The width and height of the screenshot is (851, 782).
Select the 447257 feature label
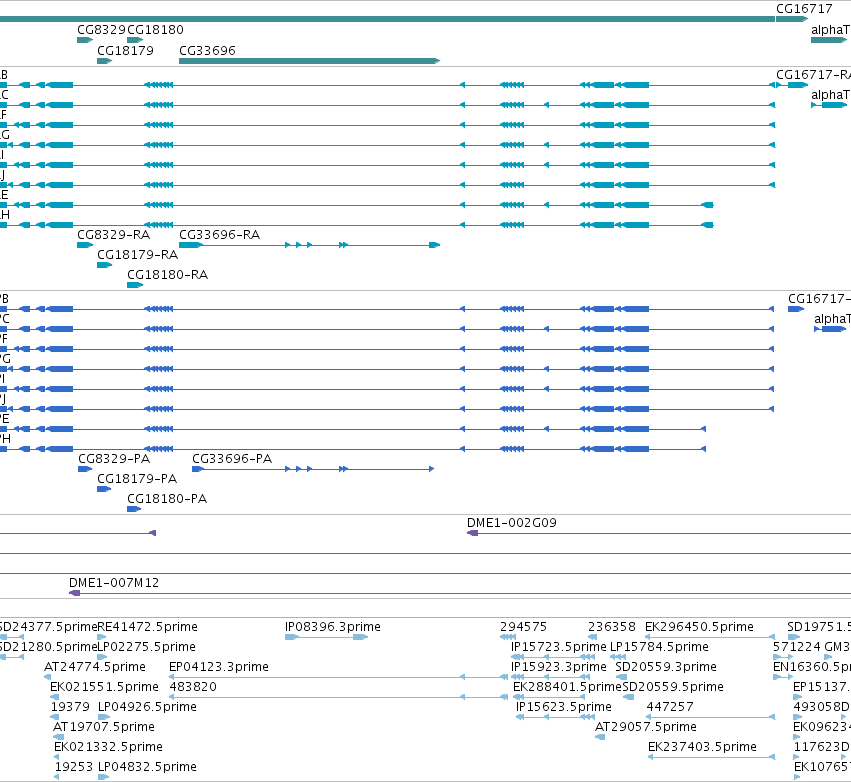tap(670, 707)
